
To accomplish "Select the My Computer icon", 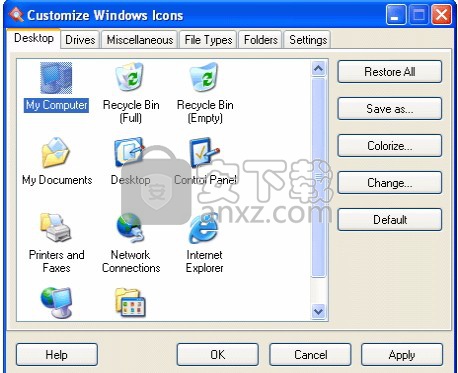I will [56, 78].
